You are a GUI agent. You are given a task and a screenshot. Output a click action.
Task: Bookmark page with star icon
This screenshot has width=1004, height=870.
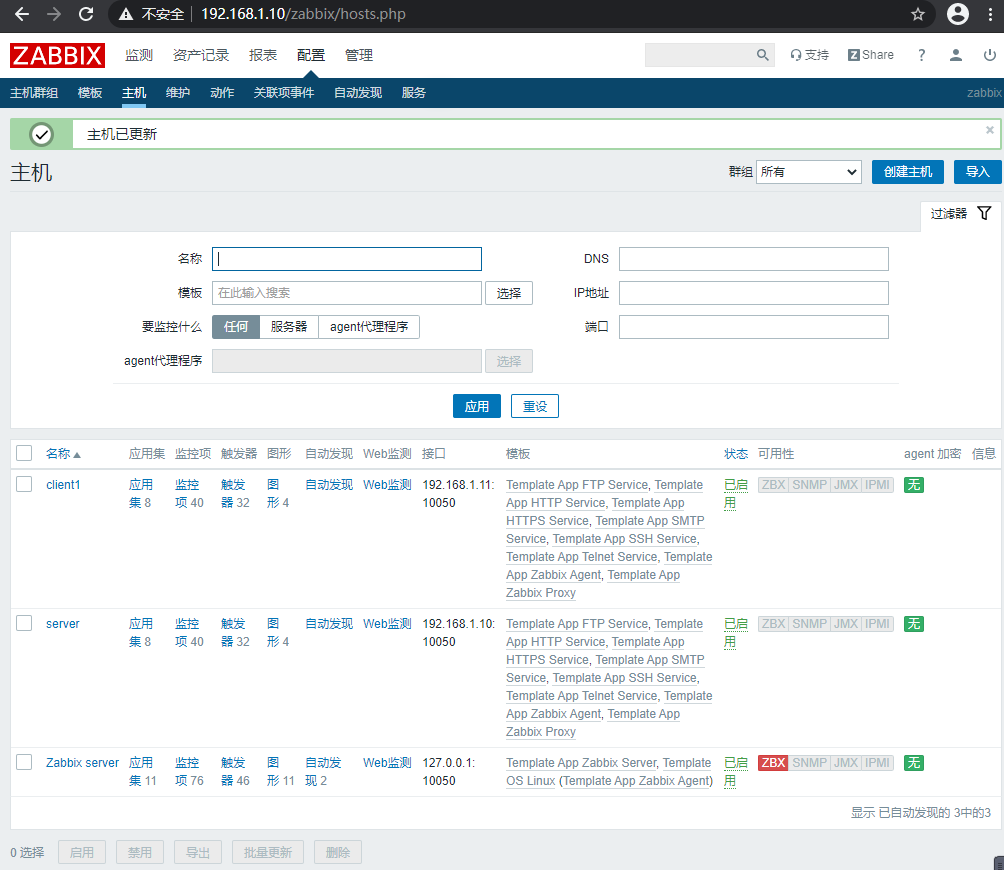point(918,14)
